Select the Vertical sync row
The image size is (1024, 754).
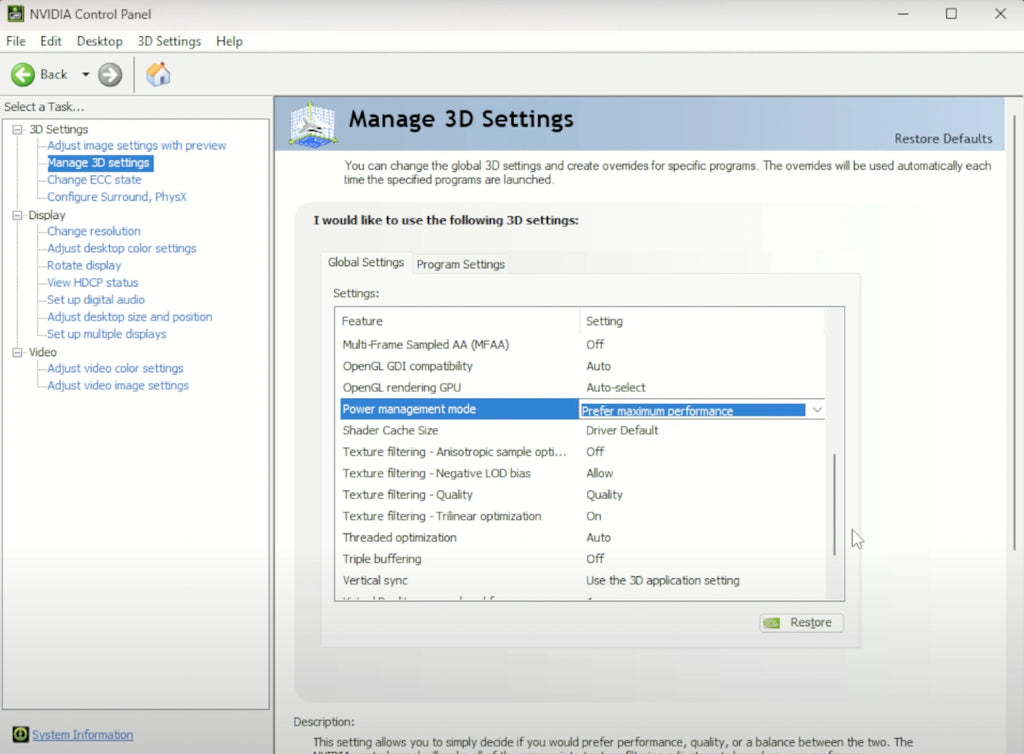[x=583, y=580]
